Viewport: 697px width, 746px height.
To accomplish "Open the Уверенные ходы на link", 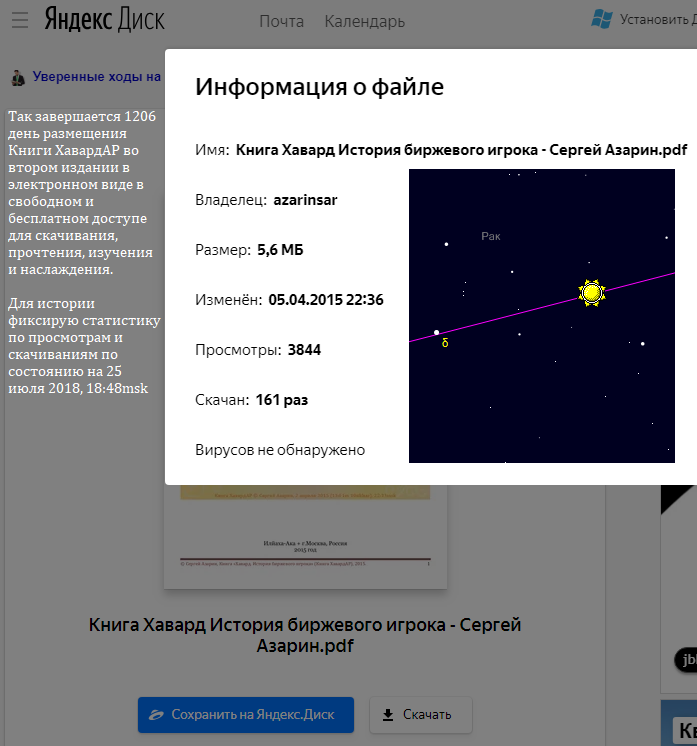I will pos(96,76).
